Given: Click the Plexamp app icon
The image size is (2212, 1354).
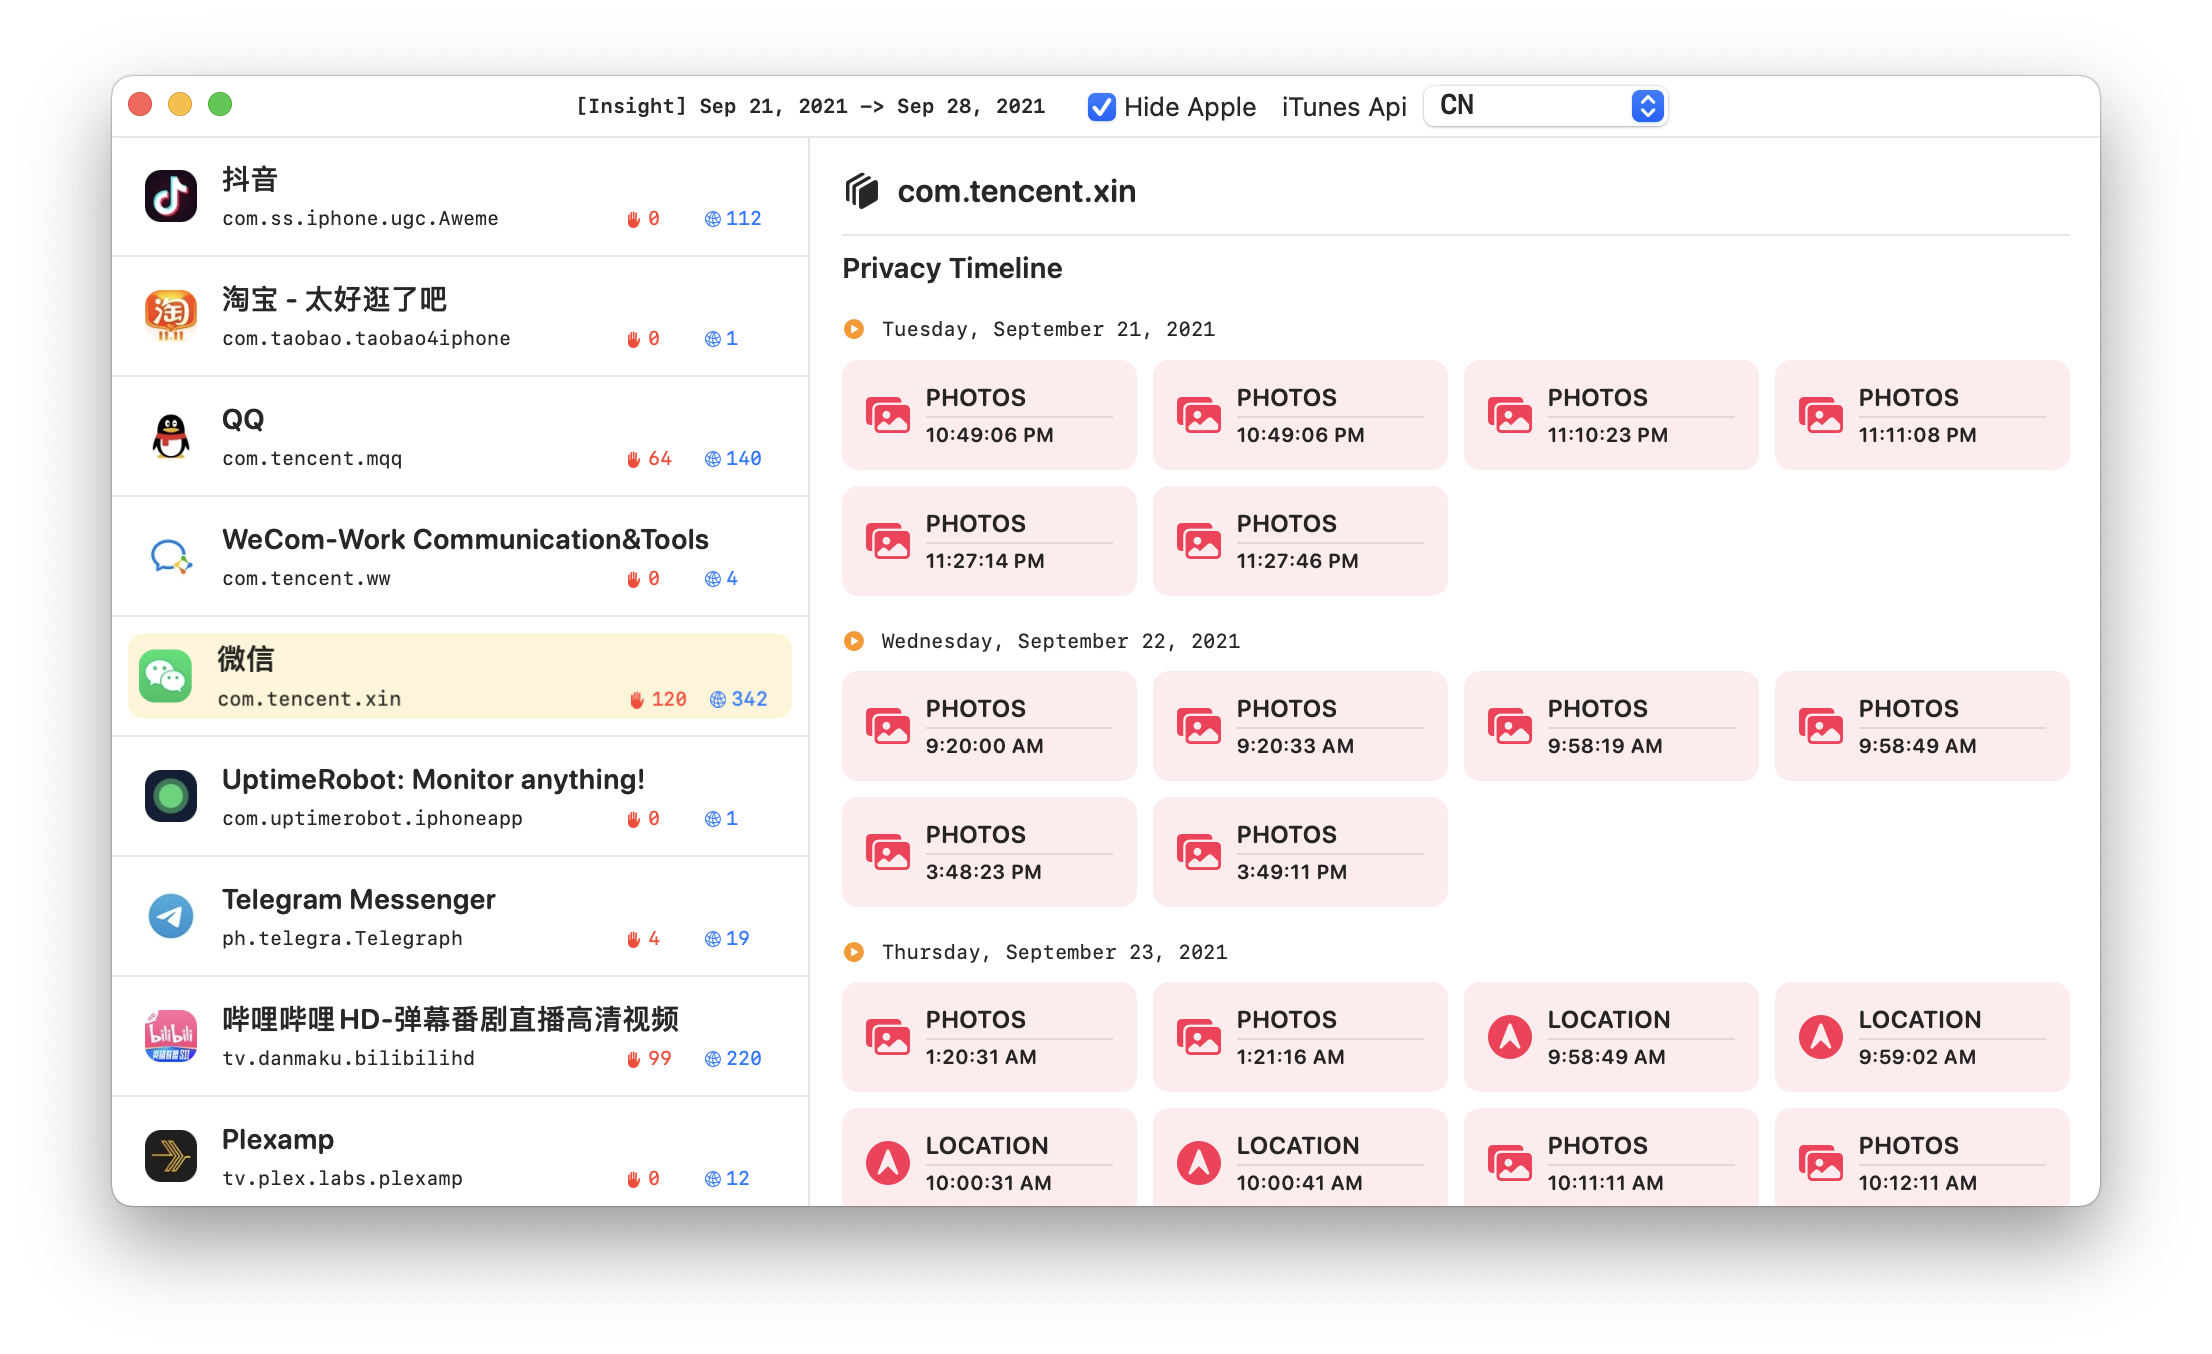Looking at the screenshot, I should tap(170, 1156).
